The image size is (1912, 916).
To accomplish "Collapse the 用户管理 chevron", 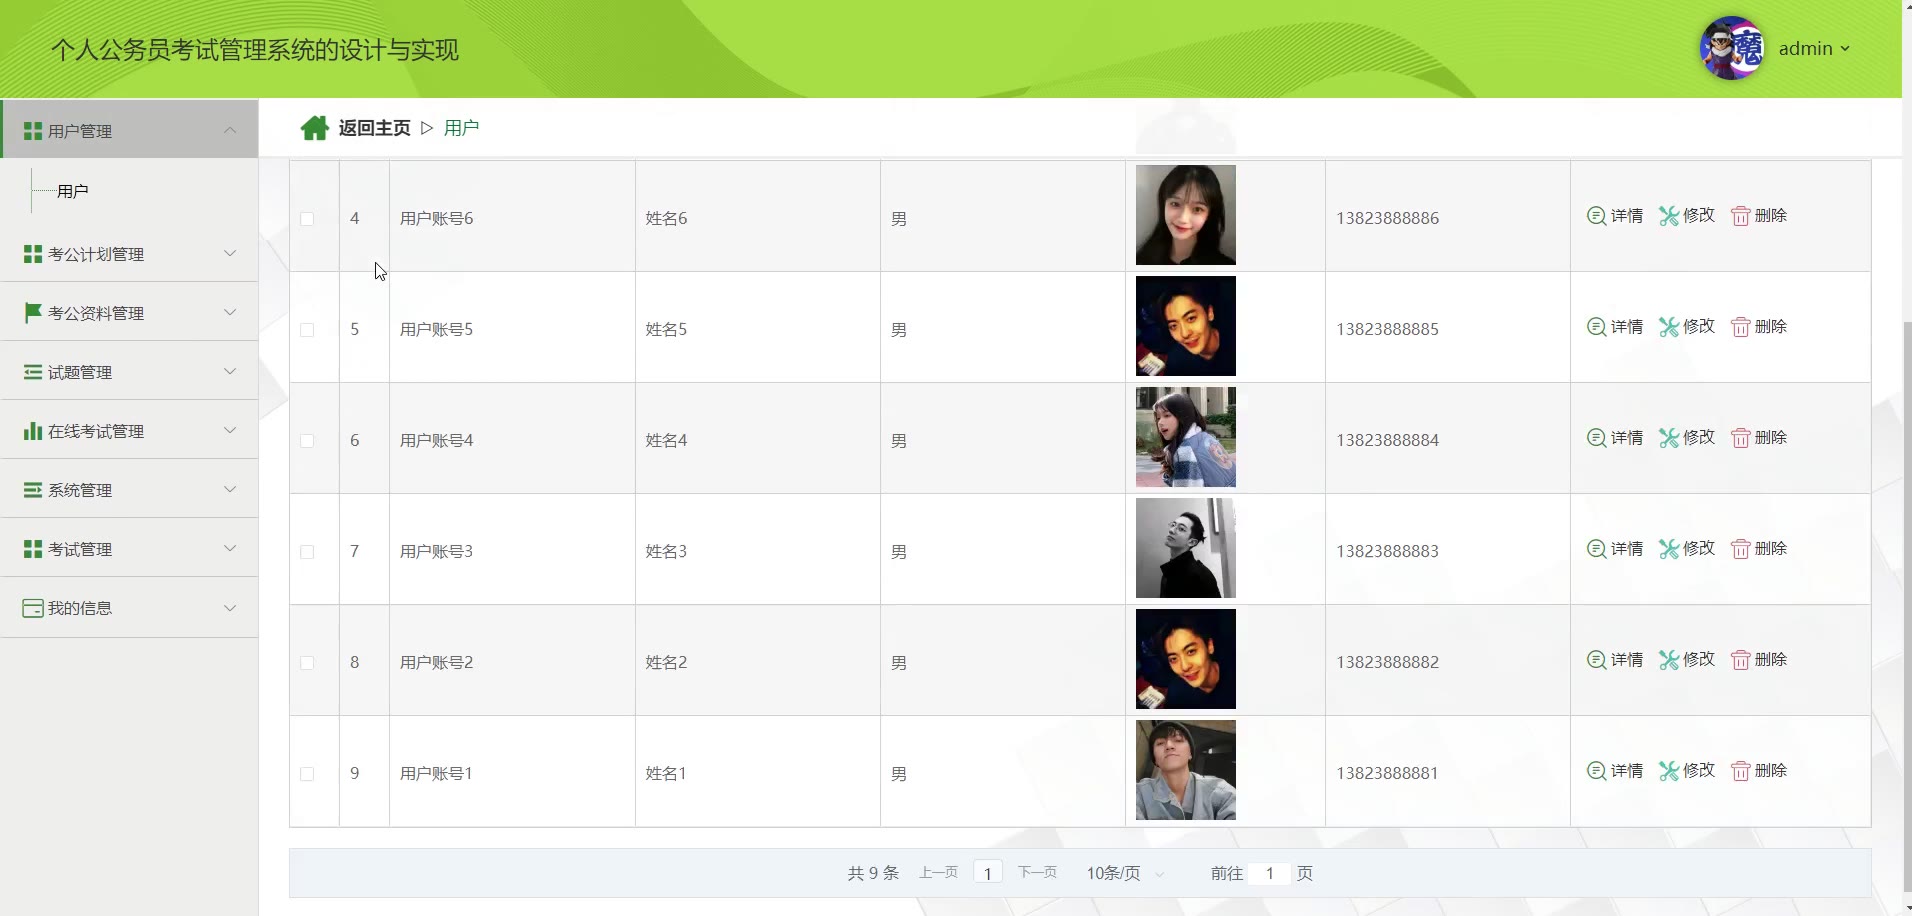I will [230, 130].
